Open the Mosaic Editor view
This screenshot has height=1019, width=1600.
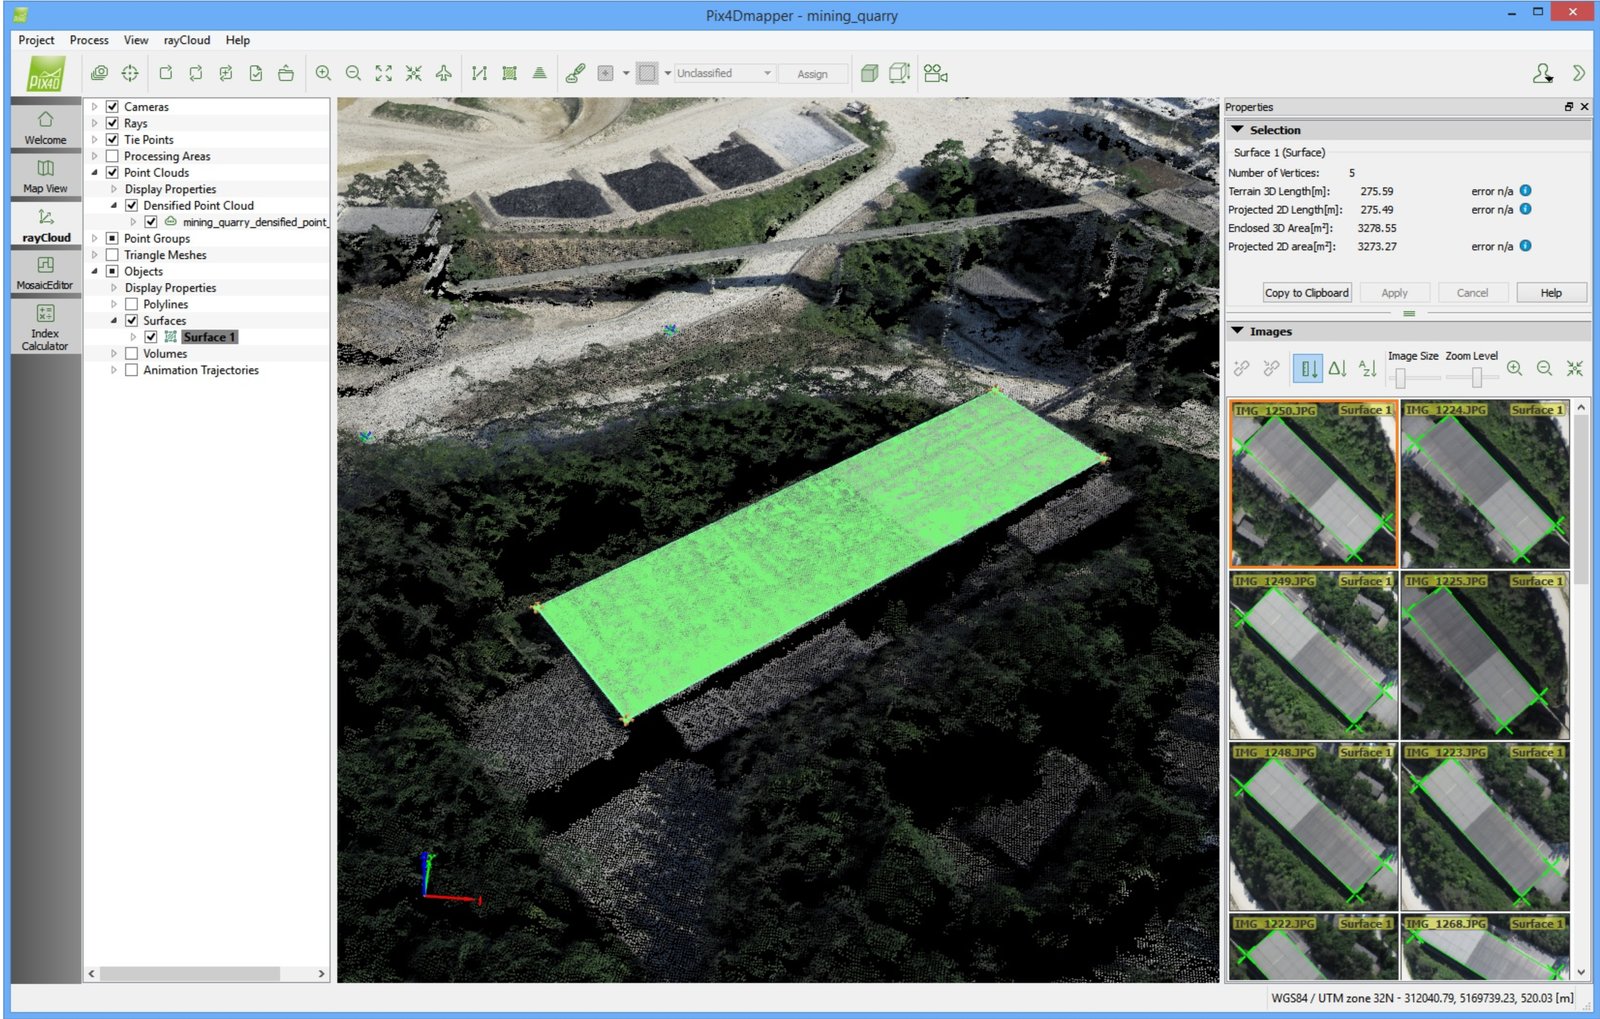click(x=45, y=273)
